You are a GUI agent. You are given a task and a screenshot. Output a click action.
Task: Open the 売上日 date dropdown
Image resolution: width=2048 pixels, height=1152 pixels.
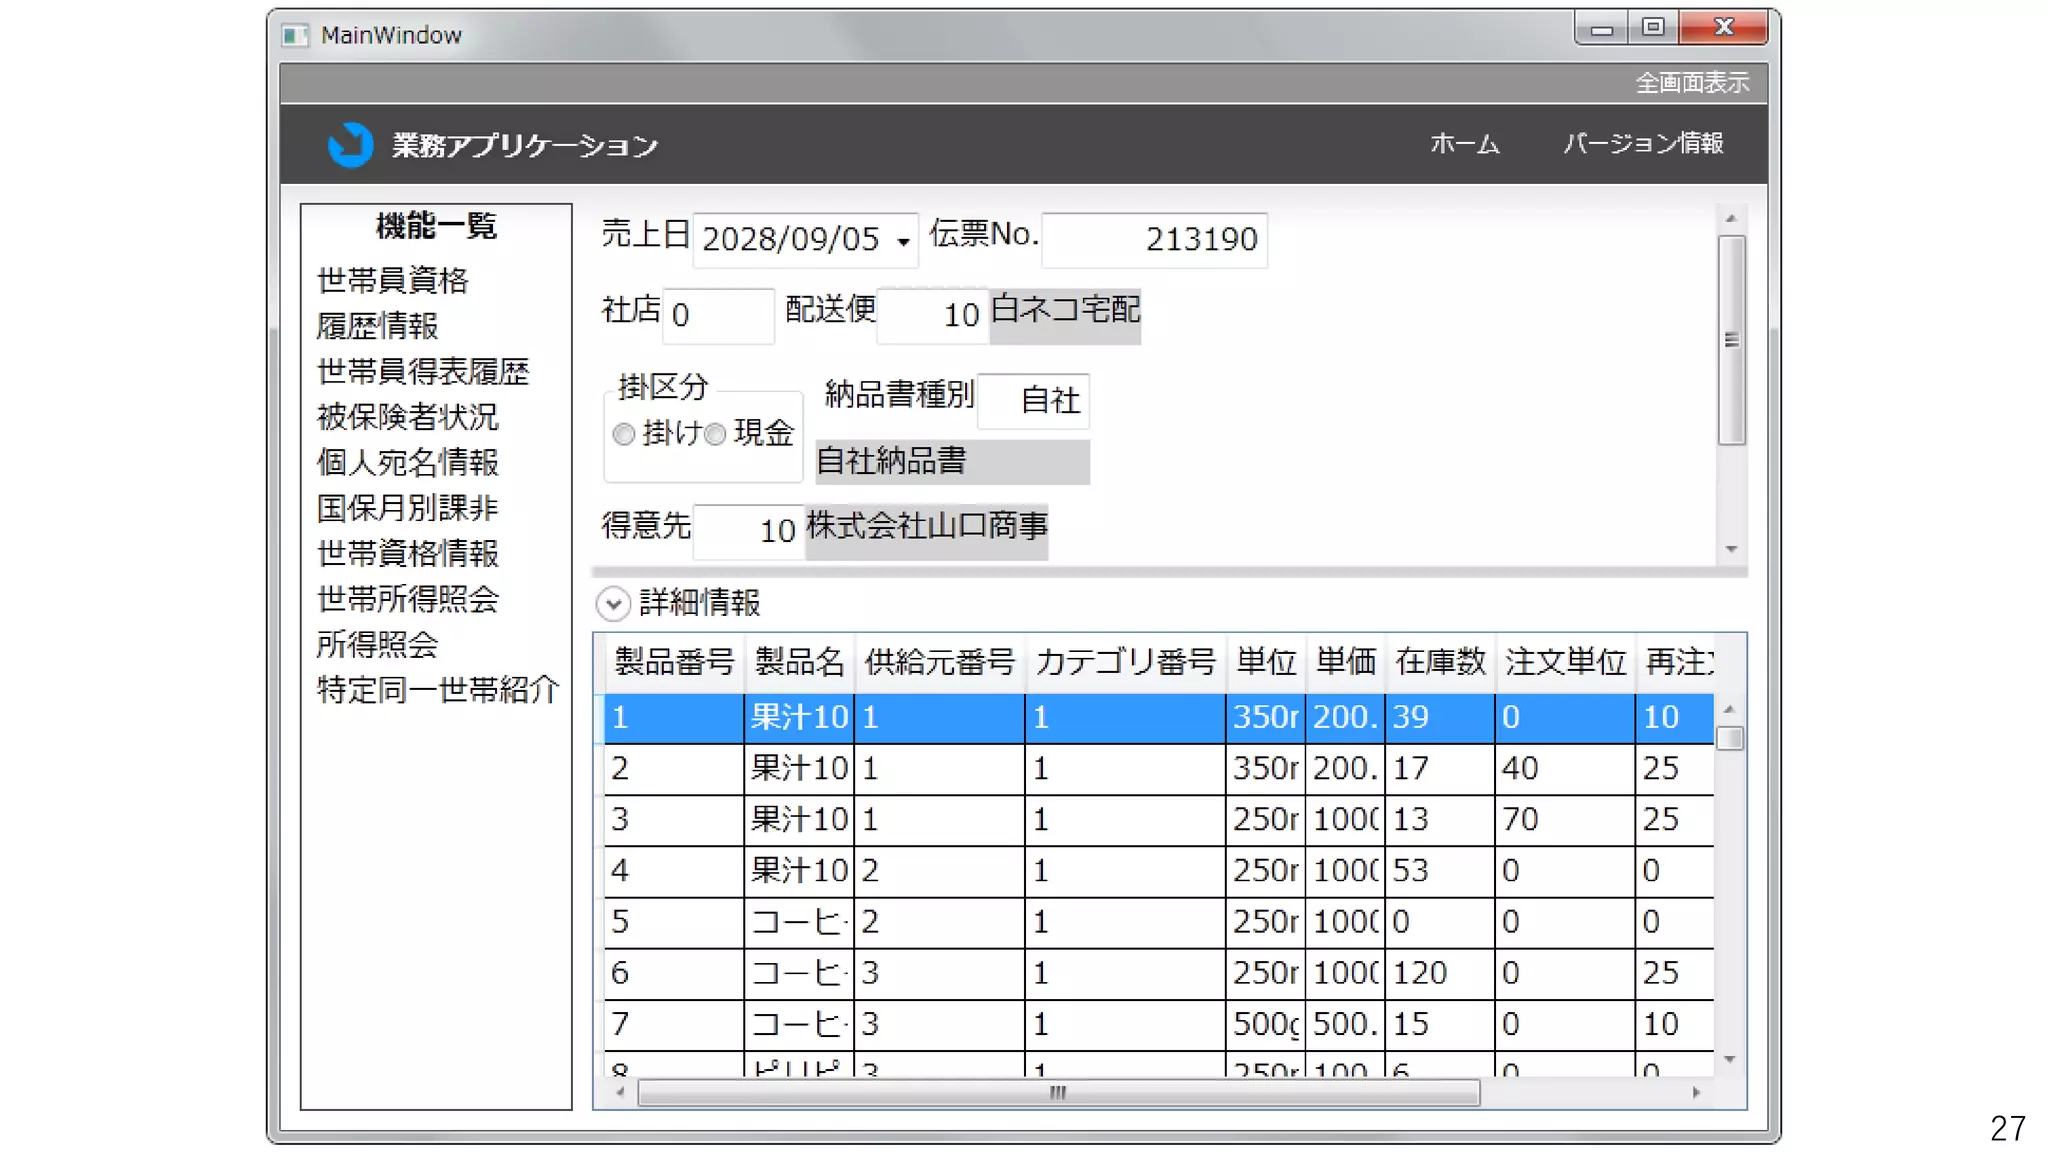[903, 241]
